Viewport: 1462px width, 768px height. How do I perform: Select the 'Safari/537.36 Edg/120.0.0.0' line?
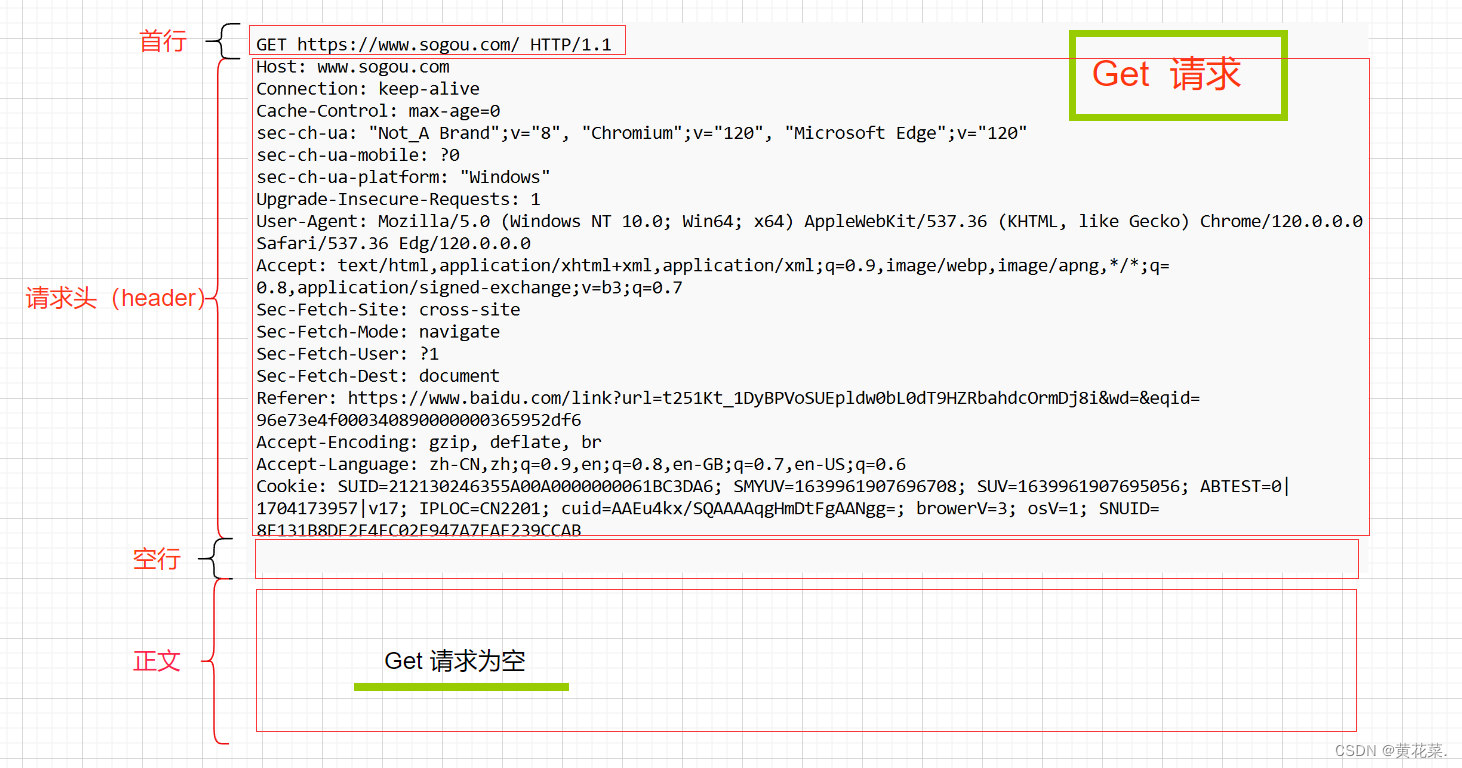click(393, 243)
